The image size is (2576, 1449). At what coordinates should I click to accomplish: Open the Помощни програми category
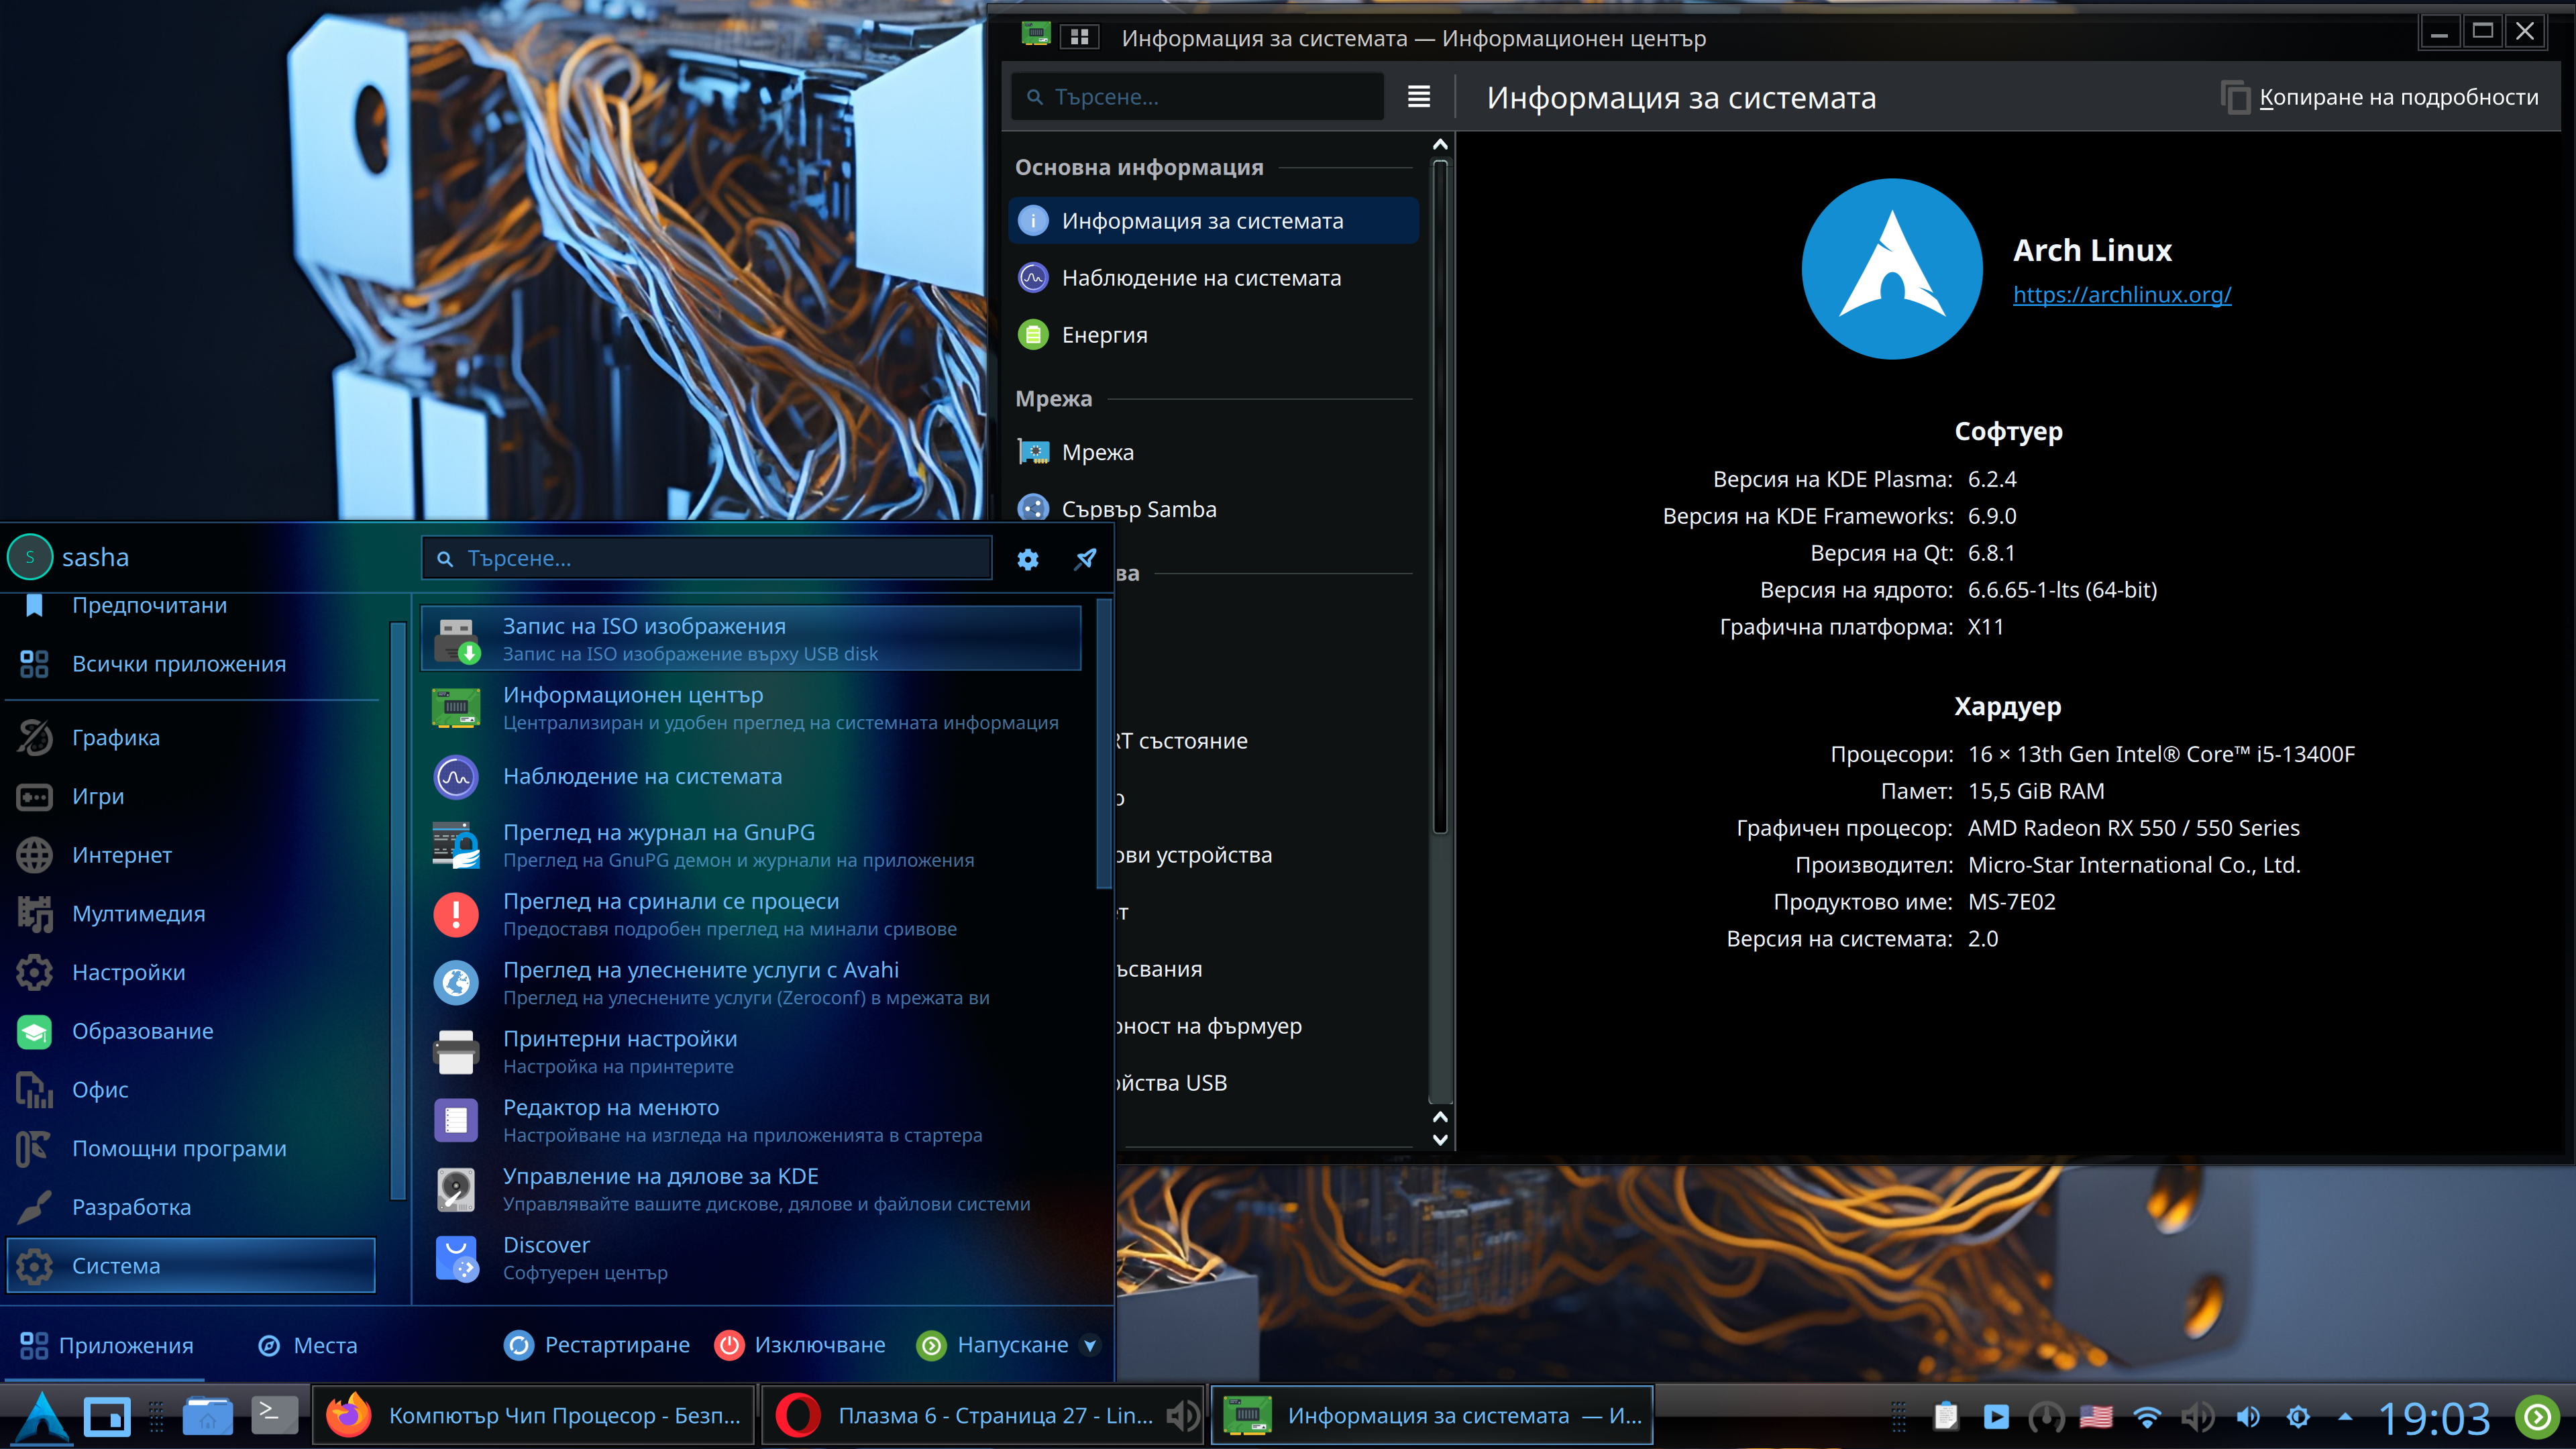pos(190,1149)
